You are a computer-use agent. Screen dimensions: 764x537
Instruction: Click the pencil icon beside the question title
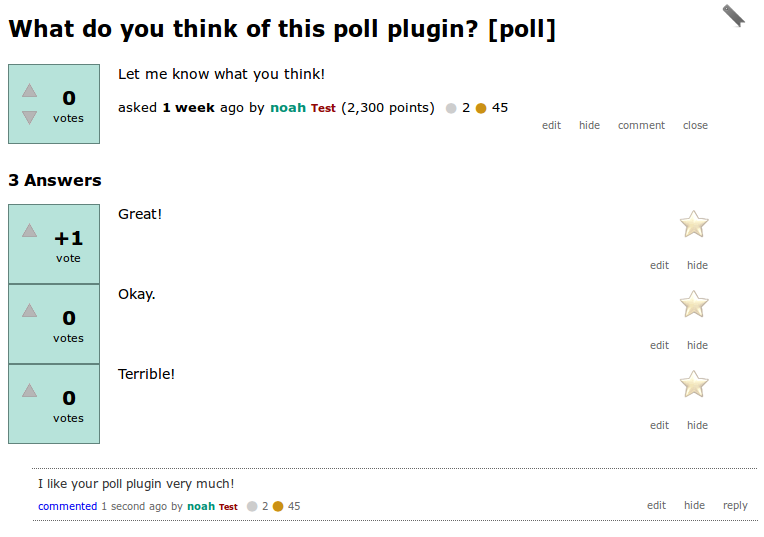pyautogui.click(x=734, y=15)
